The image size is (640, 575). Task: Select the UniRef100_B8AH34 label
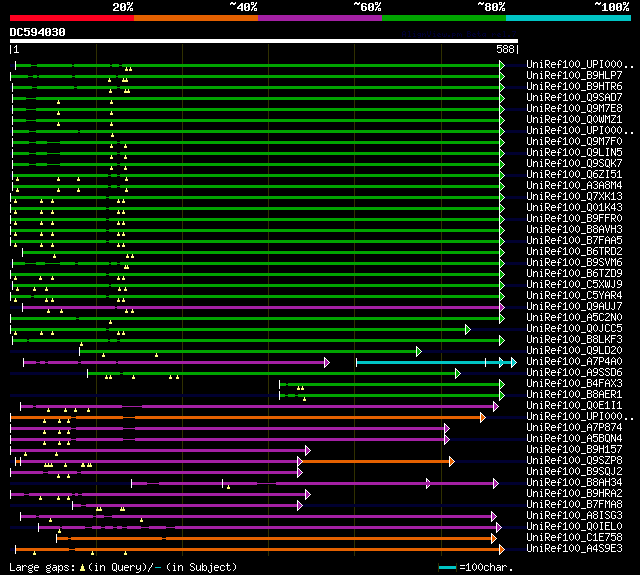[574, 483]
